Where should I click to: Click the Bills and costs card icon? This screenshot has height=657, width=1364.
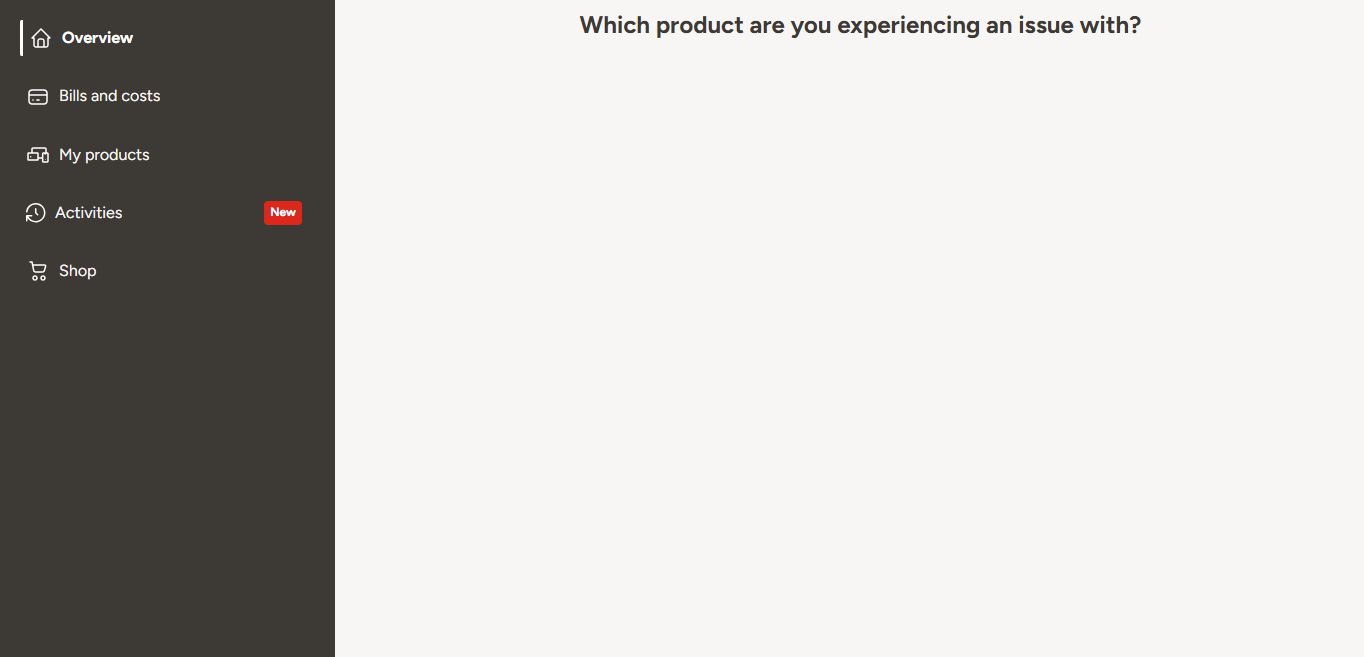click(x=38, y=97)
